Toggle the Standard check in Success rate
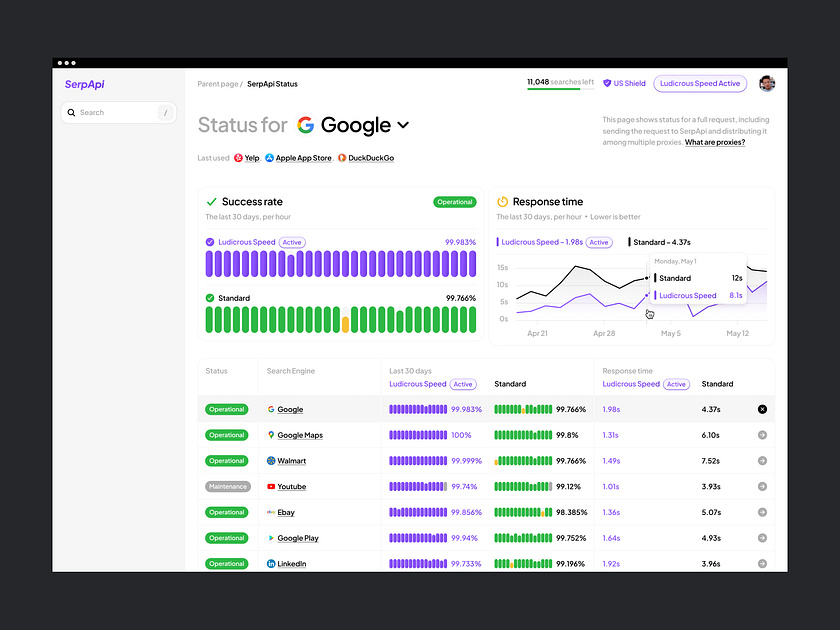 [210, 298]
